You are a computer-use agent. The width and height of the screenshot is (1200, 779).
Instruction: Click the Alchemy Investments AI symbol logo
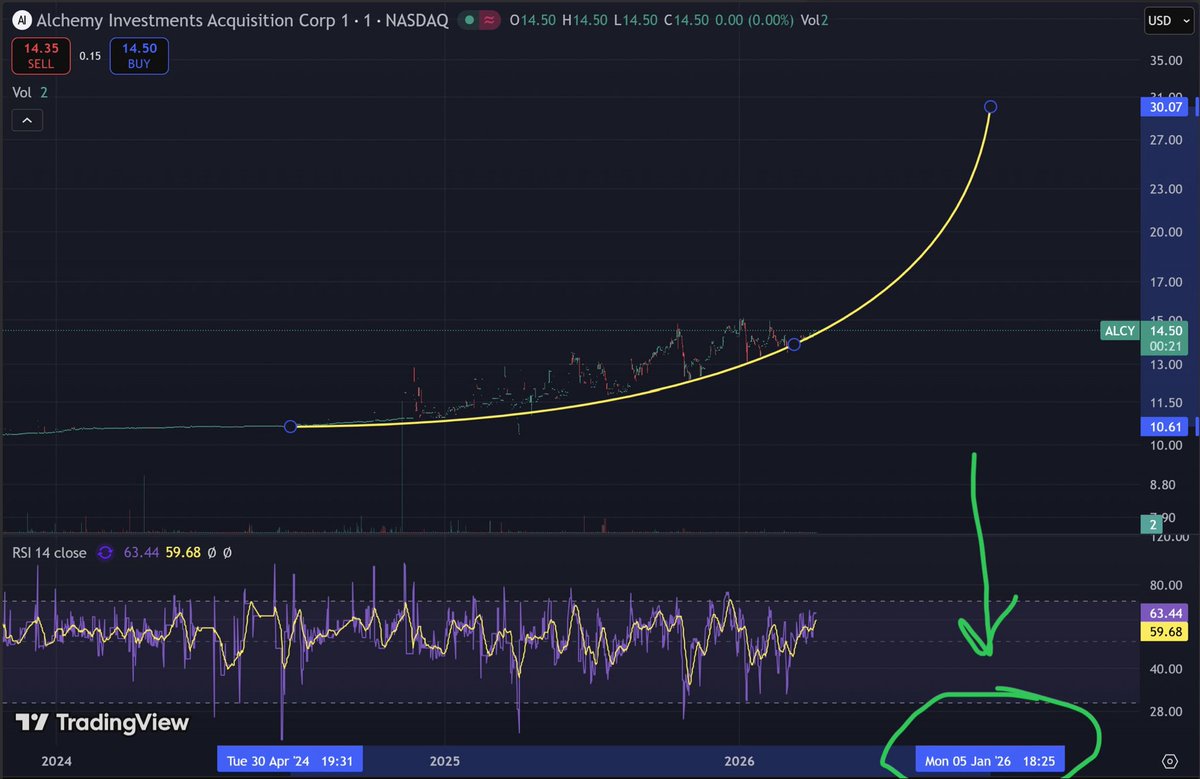(20, 20)
